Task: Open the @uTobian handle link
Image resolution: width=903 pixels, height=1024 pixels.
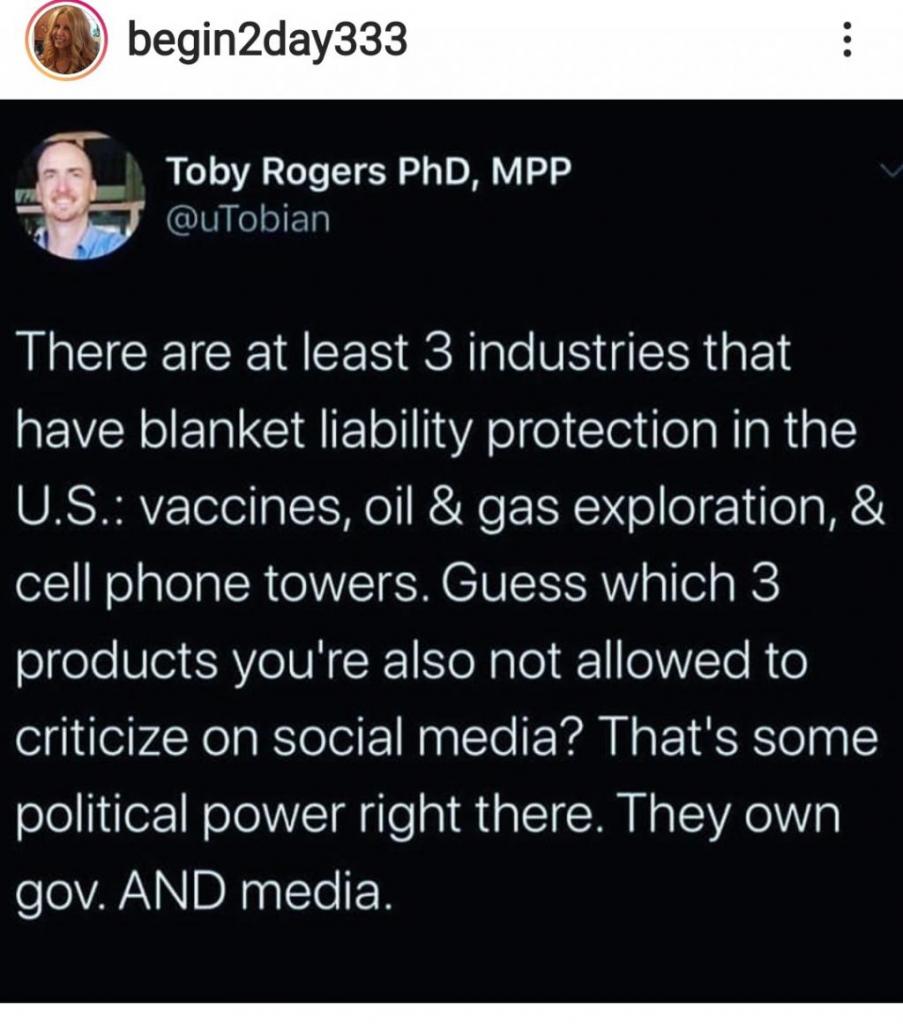Action: pyautogui.click(x=247, y=218)
